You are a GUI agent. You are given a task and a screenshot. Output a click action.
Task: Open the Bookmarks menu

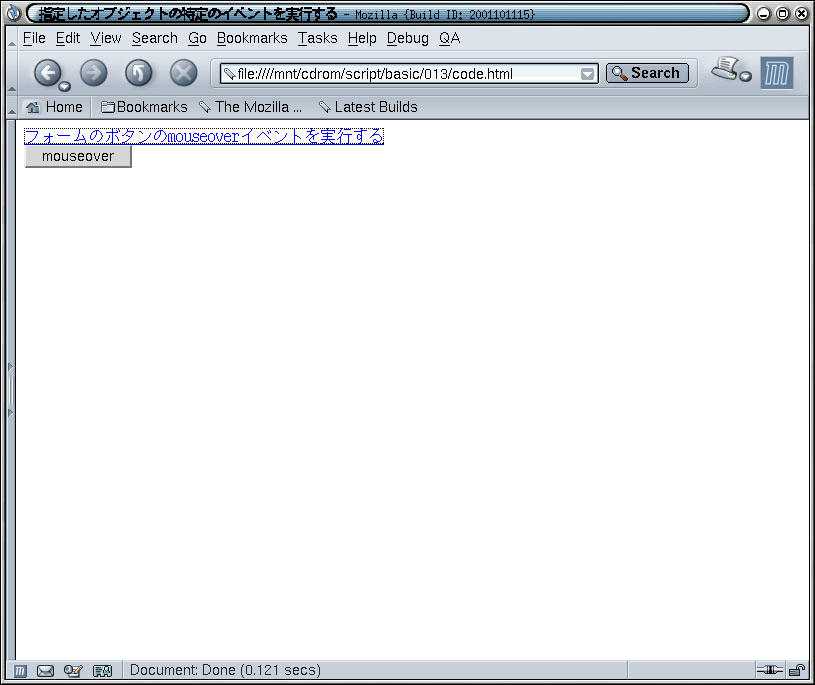[x=252, y=38]
